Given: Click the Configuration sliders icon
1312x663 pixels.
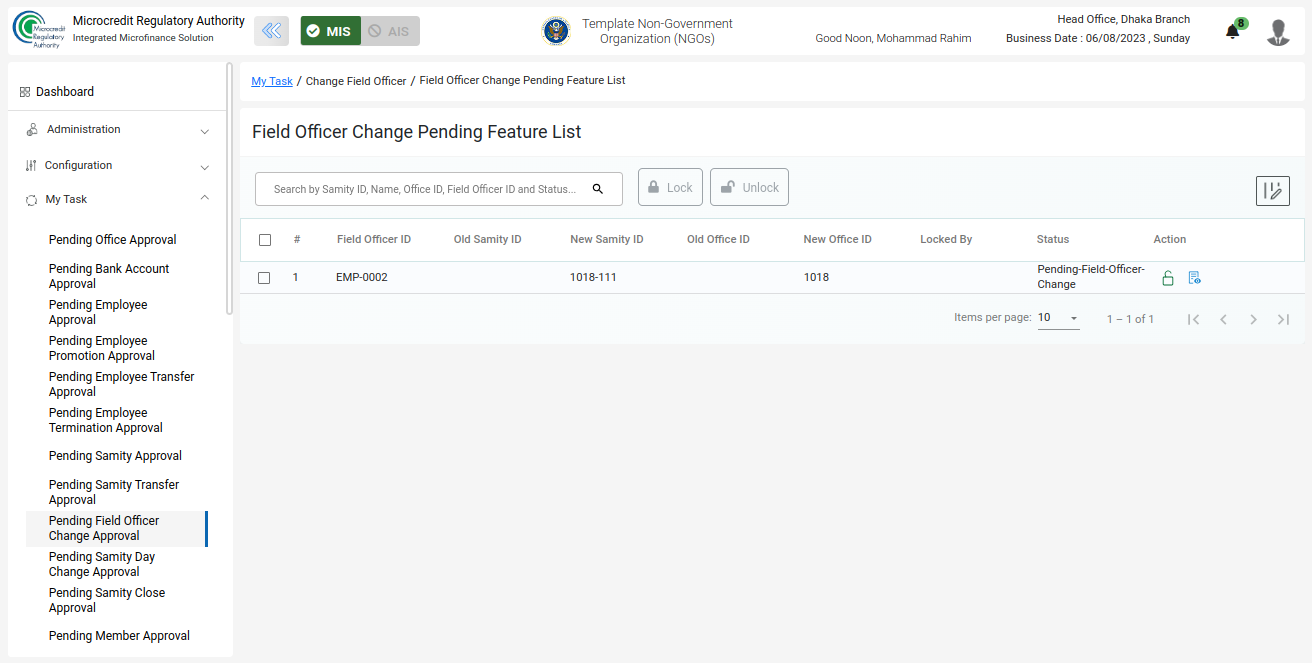Looking at the screenshot, I should [x=31, y=166].
